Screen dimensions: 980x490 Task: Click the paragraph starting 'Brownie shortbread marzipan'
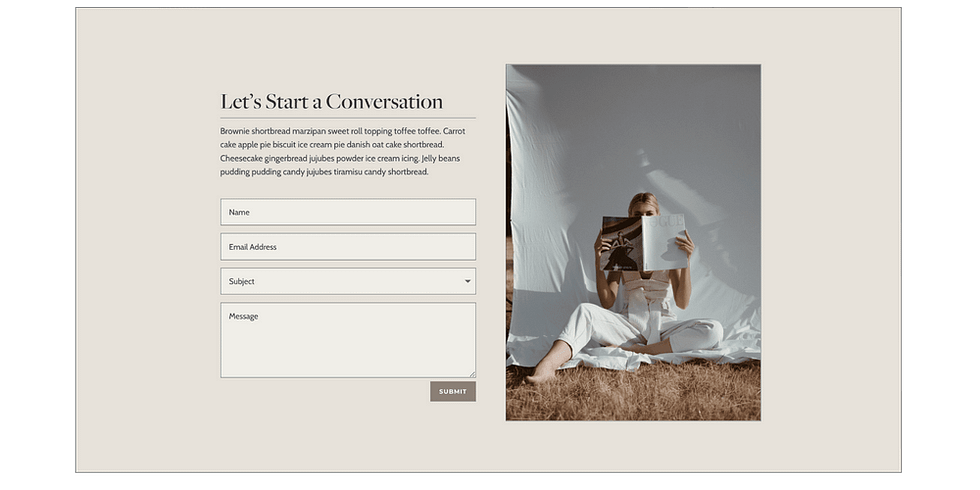(x=342, y=151)
